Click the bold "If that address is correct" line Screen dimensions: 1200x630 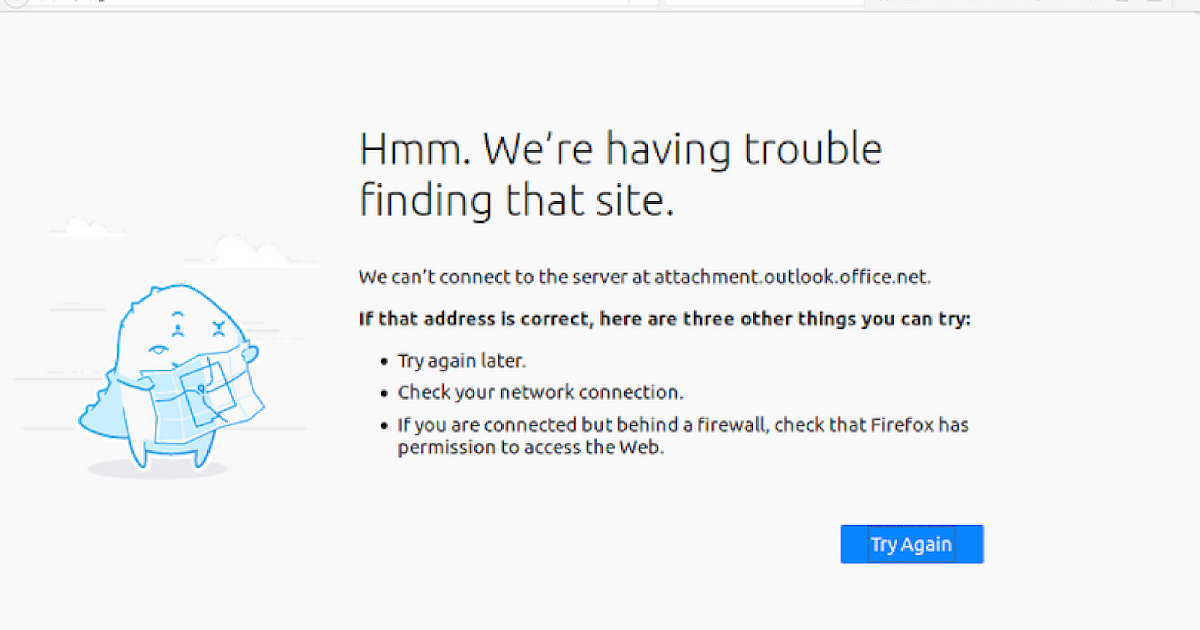point(664,320)
